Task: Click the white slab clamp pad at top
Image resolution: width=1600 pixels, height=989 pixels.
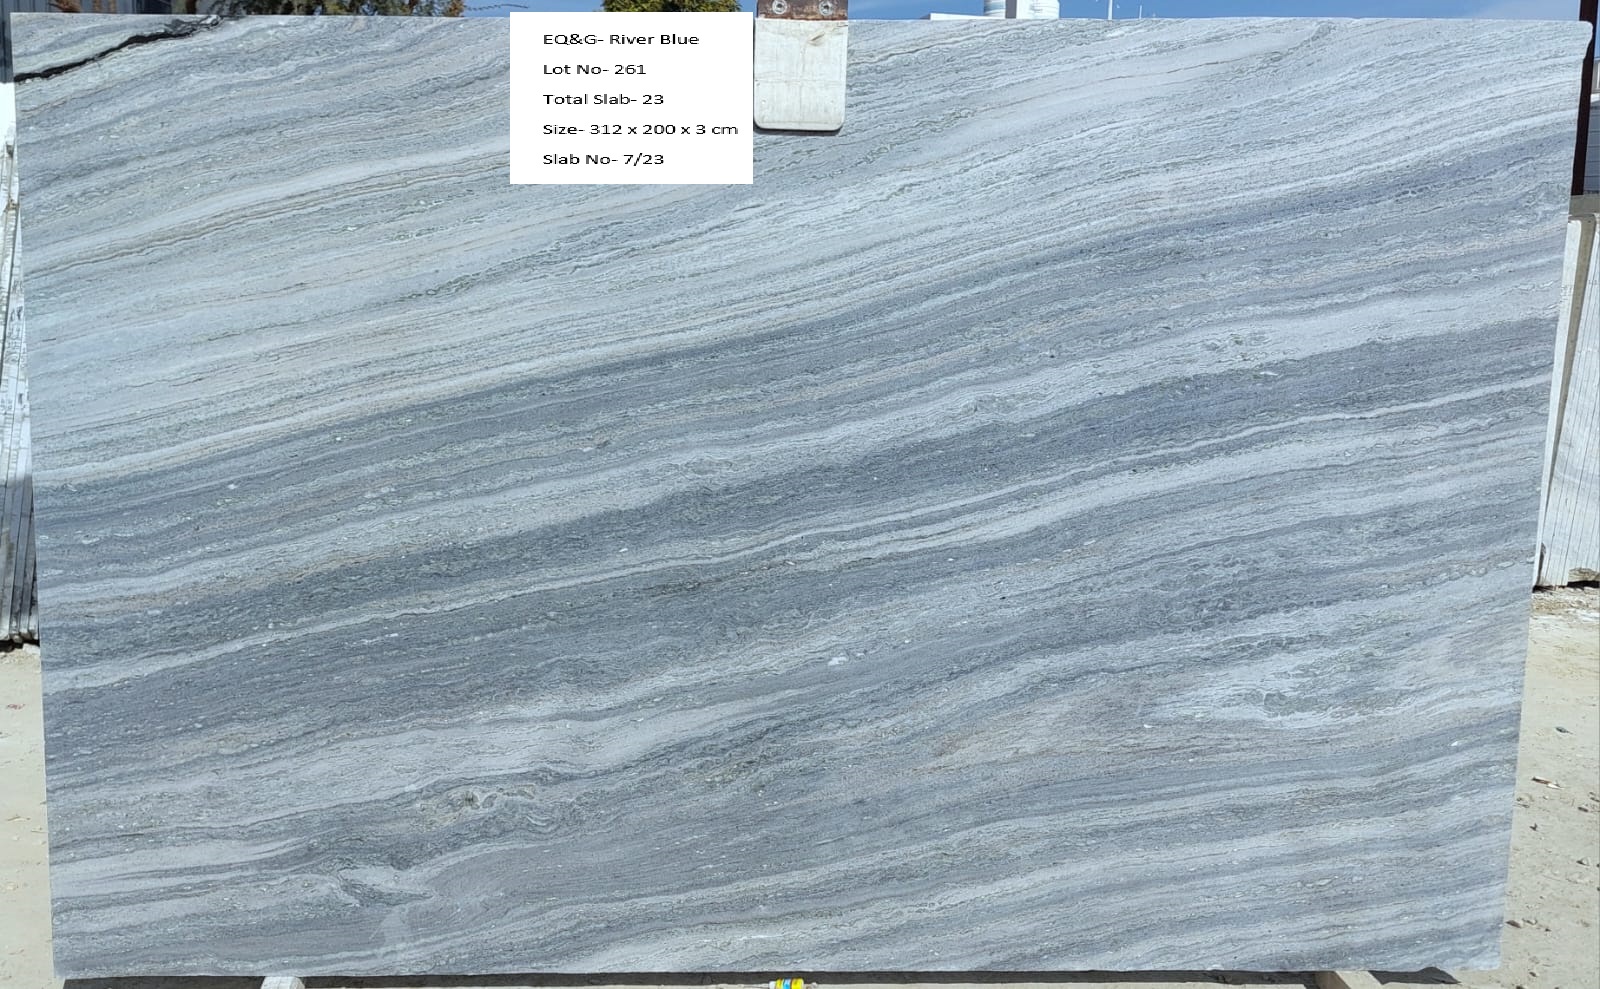Action: click(x=799, y=77)
